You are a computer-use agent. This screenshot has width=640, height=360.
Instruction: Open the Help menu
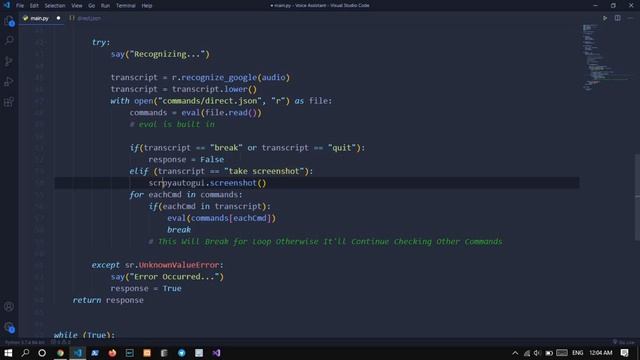tap(147, 6)
